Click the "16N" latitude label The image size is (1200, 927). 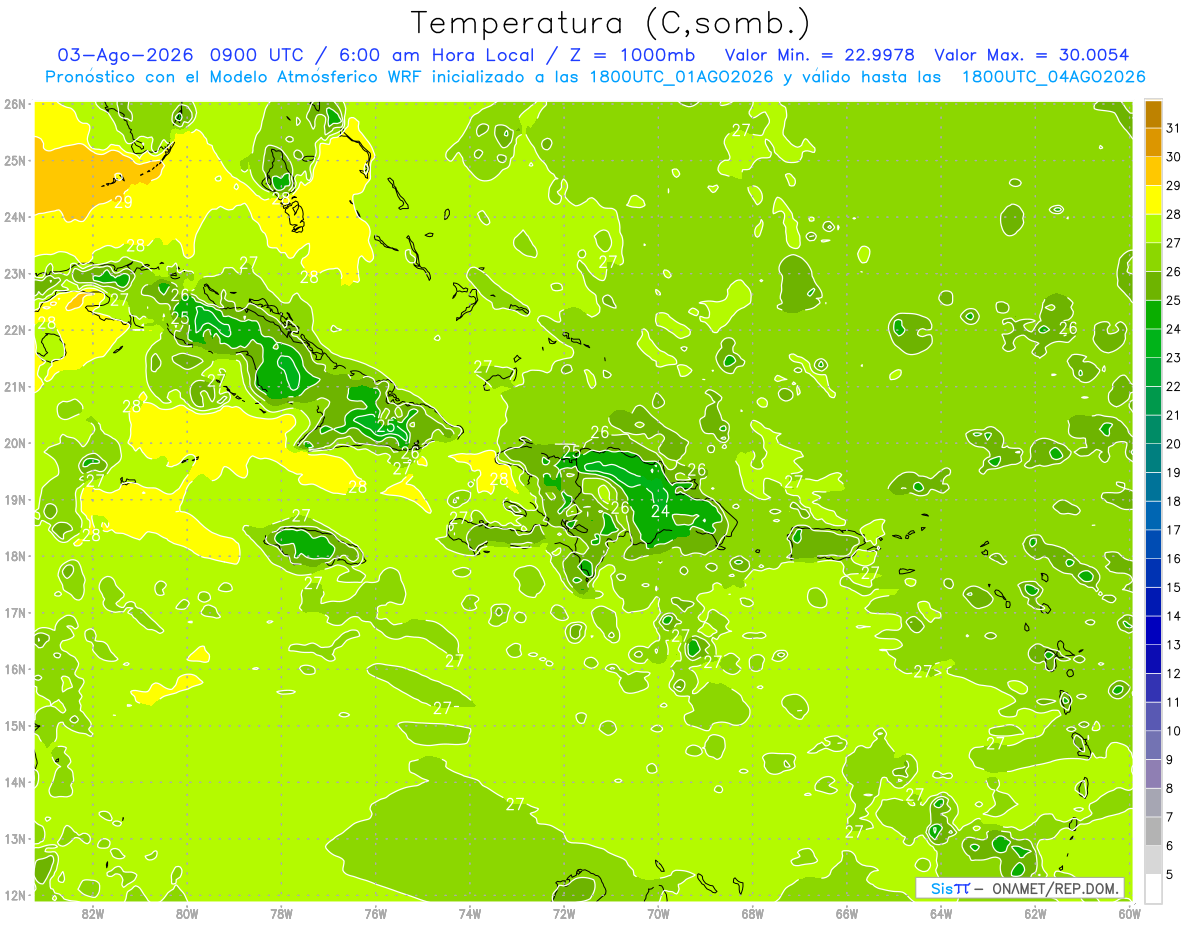point(14,669)
